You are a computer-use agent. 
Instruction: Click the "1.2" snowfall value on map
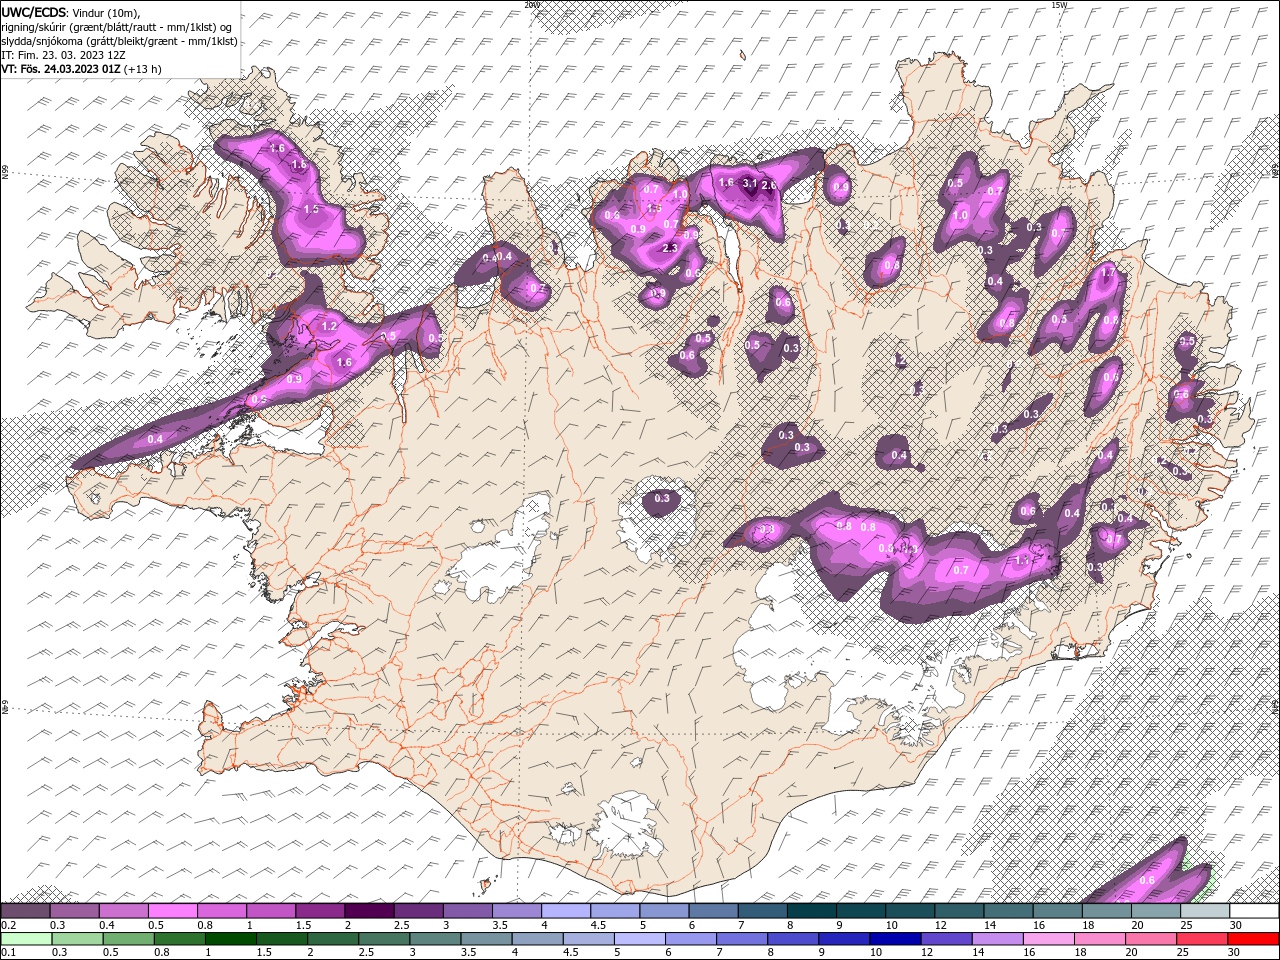pyautogui.click(x=329, y=326)
